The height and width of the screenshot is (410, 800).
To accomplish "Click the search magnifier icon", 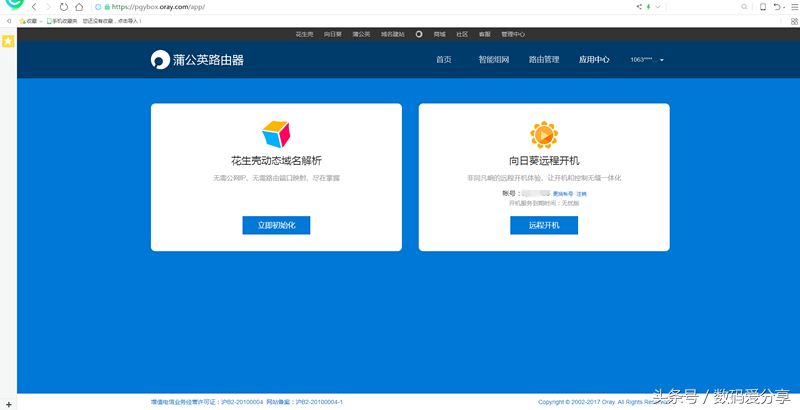I will (744, 7).
